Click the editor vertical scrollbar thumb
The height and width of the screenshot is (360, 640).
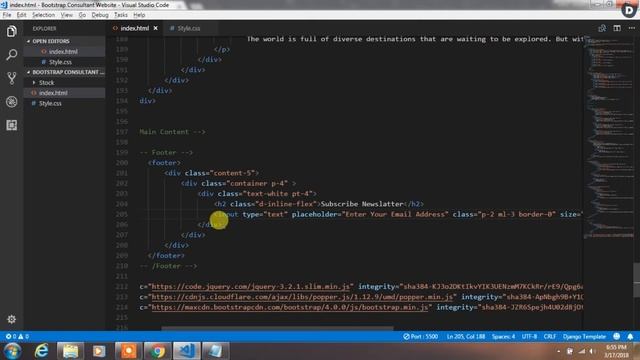636,280
